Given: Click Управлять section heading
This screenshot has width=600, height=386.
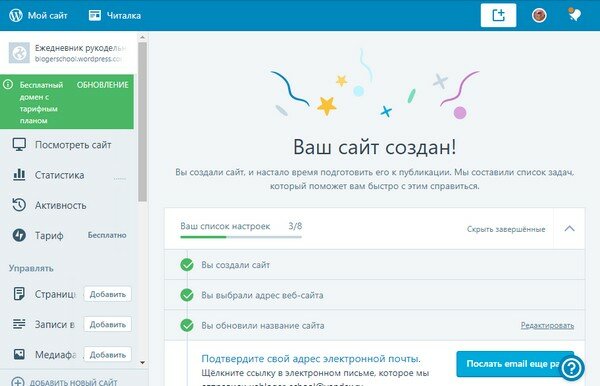Looking at the screenshot, I should 31,268.
